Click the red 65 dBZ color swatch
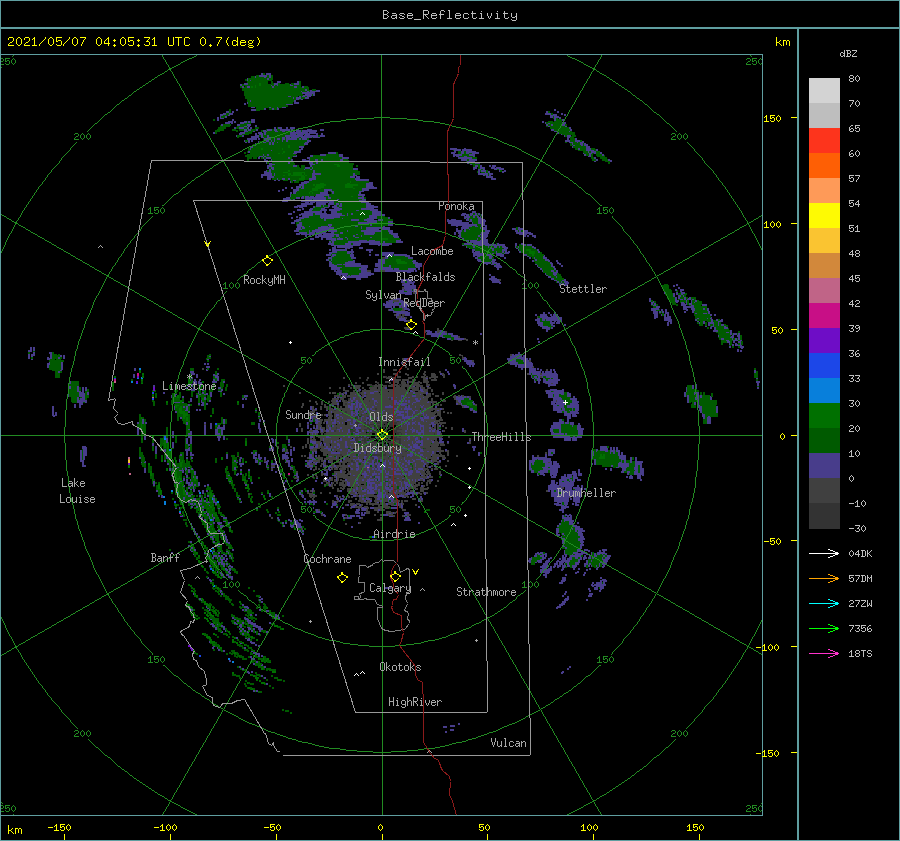This screenshot has height=841, width=900. coord(824,140)
